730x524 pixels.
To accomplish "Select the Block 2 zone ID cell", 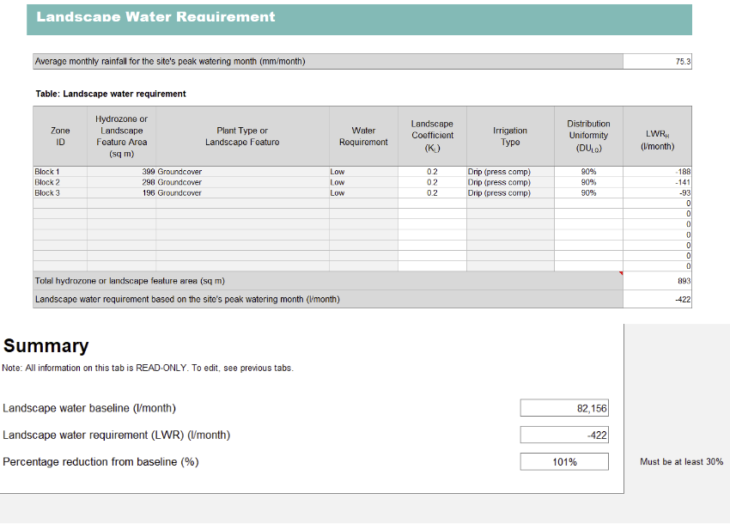I will [x=60, y=183].
